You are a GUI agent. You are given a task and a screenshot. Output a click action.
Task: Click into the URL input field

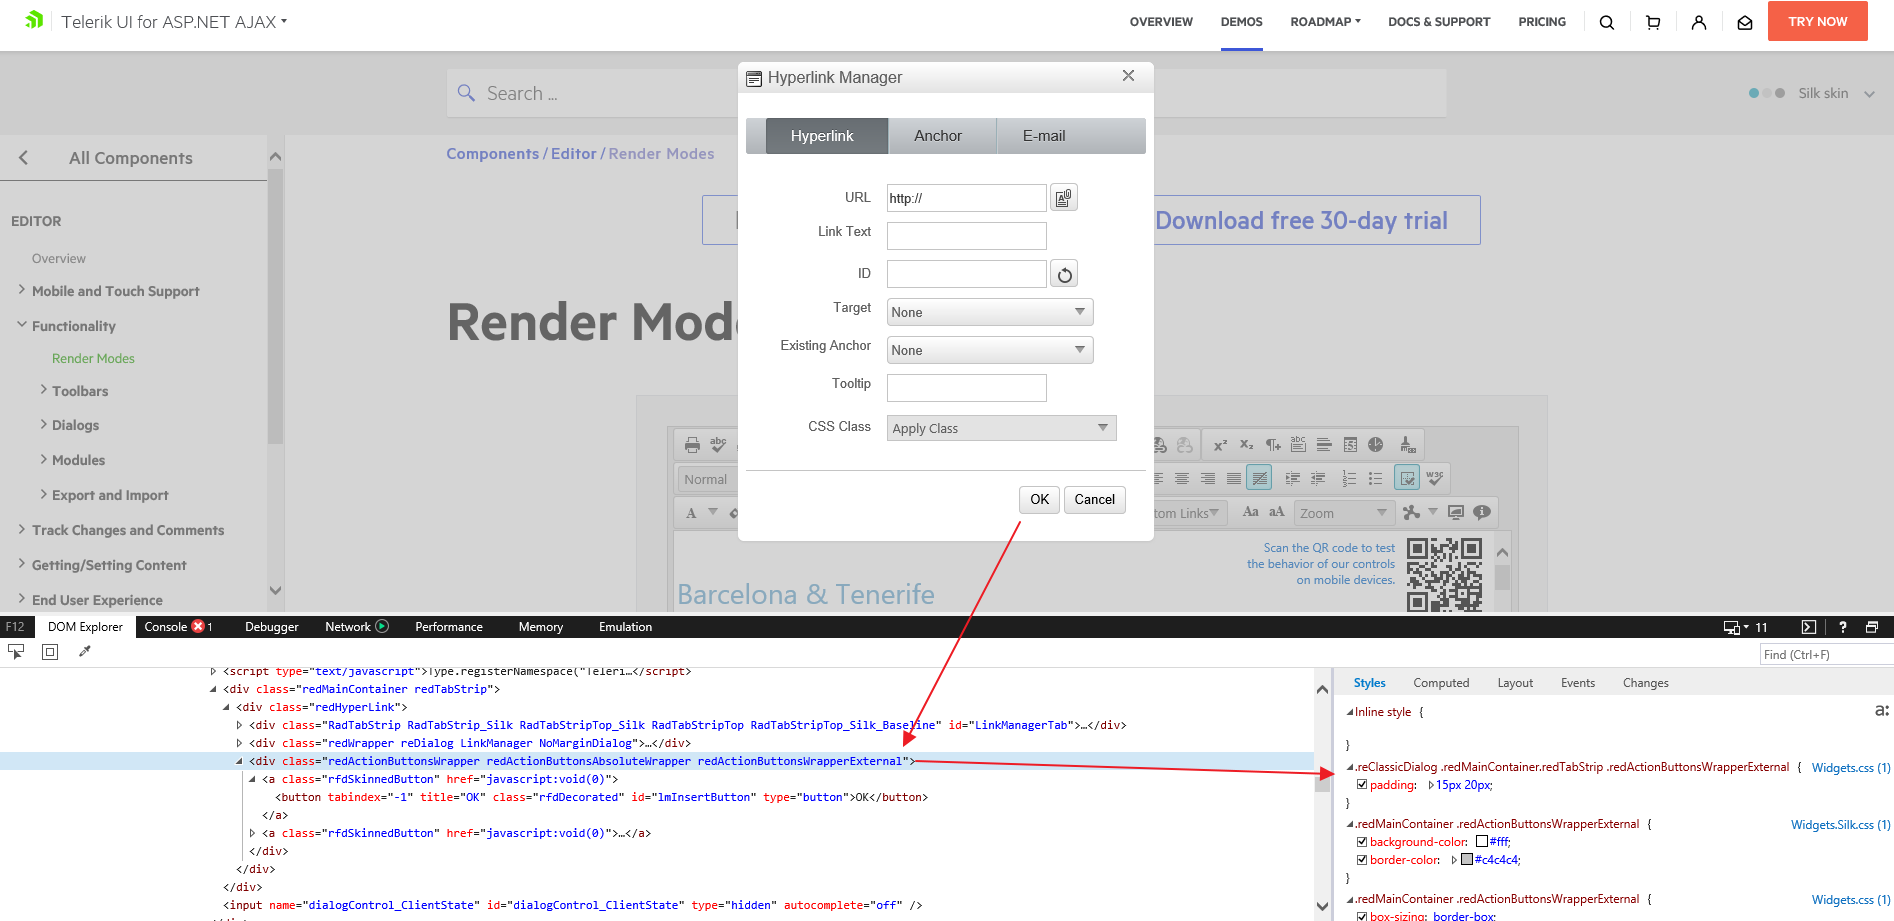[x=966, y=198]
